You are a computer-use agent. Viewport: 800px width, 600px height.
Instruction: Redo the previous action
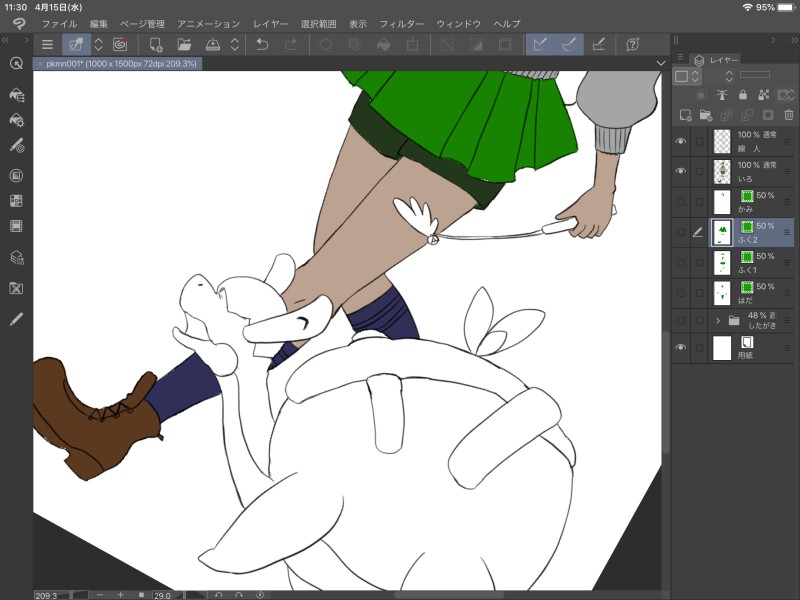pyautogui.click(x=291, y=45)
